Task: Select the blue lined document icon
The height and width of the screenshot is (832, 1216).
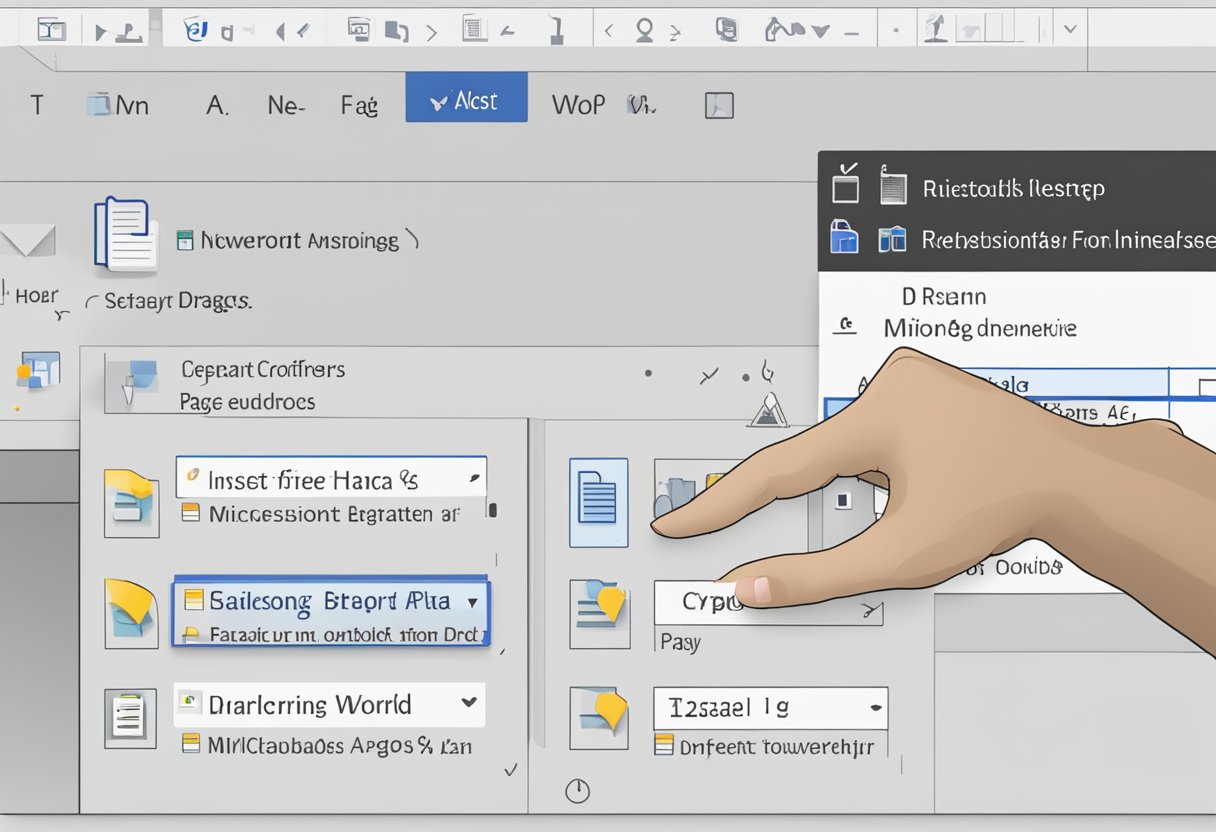Action: point(598,502)
